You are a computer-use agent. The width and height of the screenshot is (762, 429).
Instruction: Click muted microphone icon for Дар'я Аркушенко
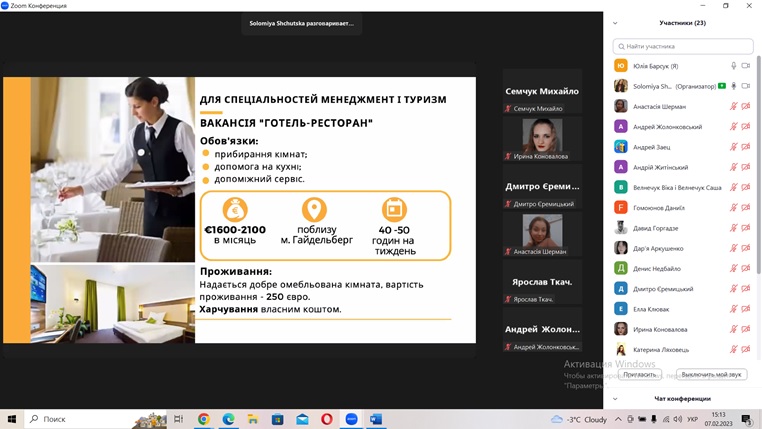(x=734, y=248)
